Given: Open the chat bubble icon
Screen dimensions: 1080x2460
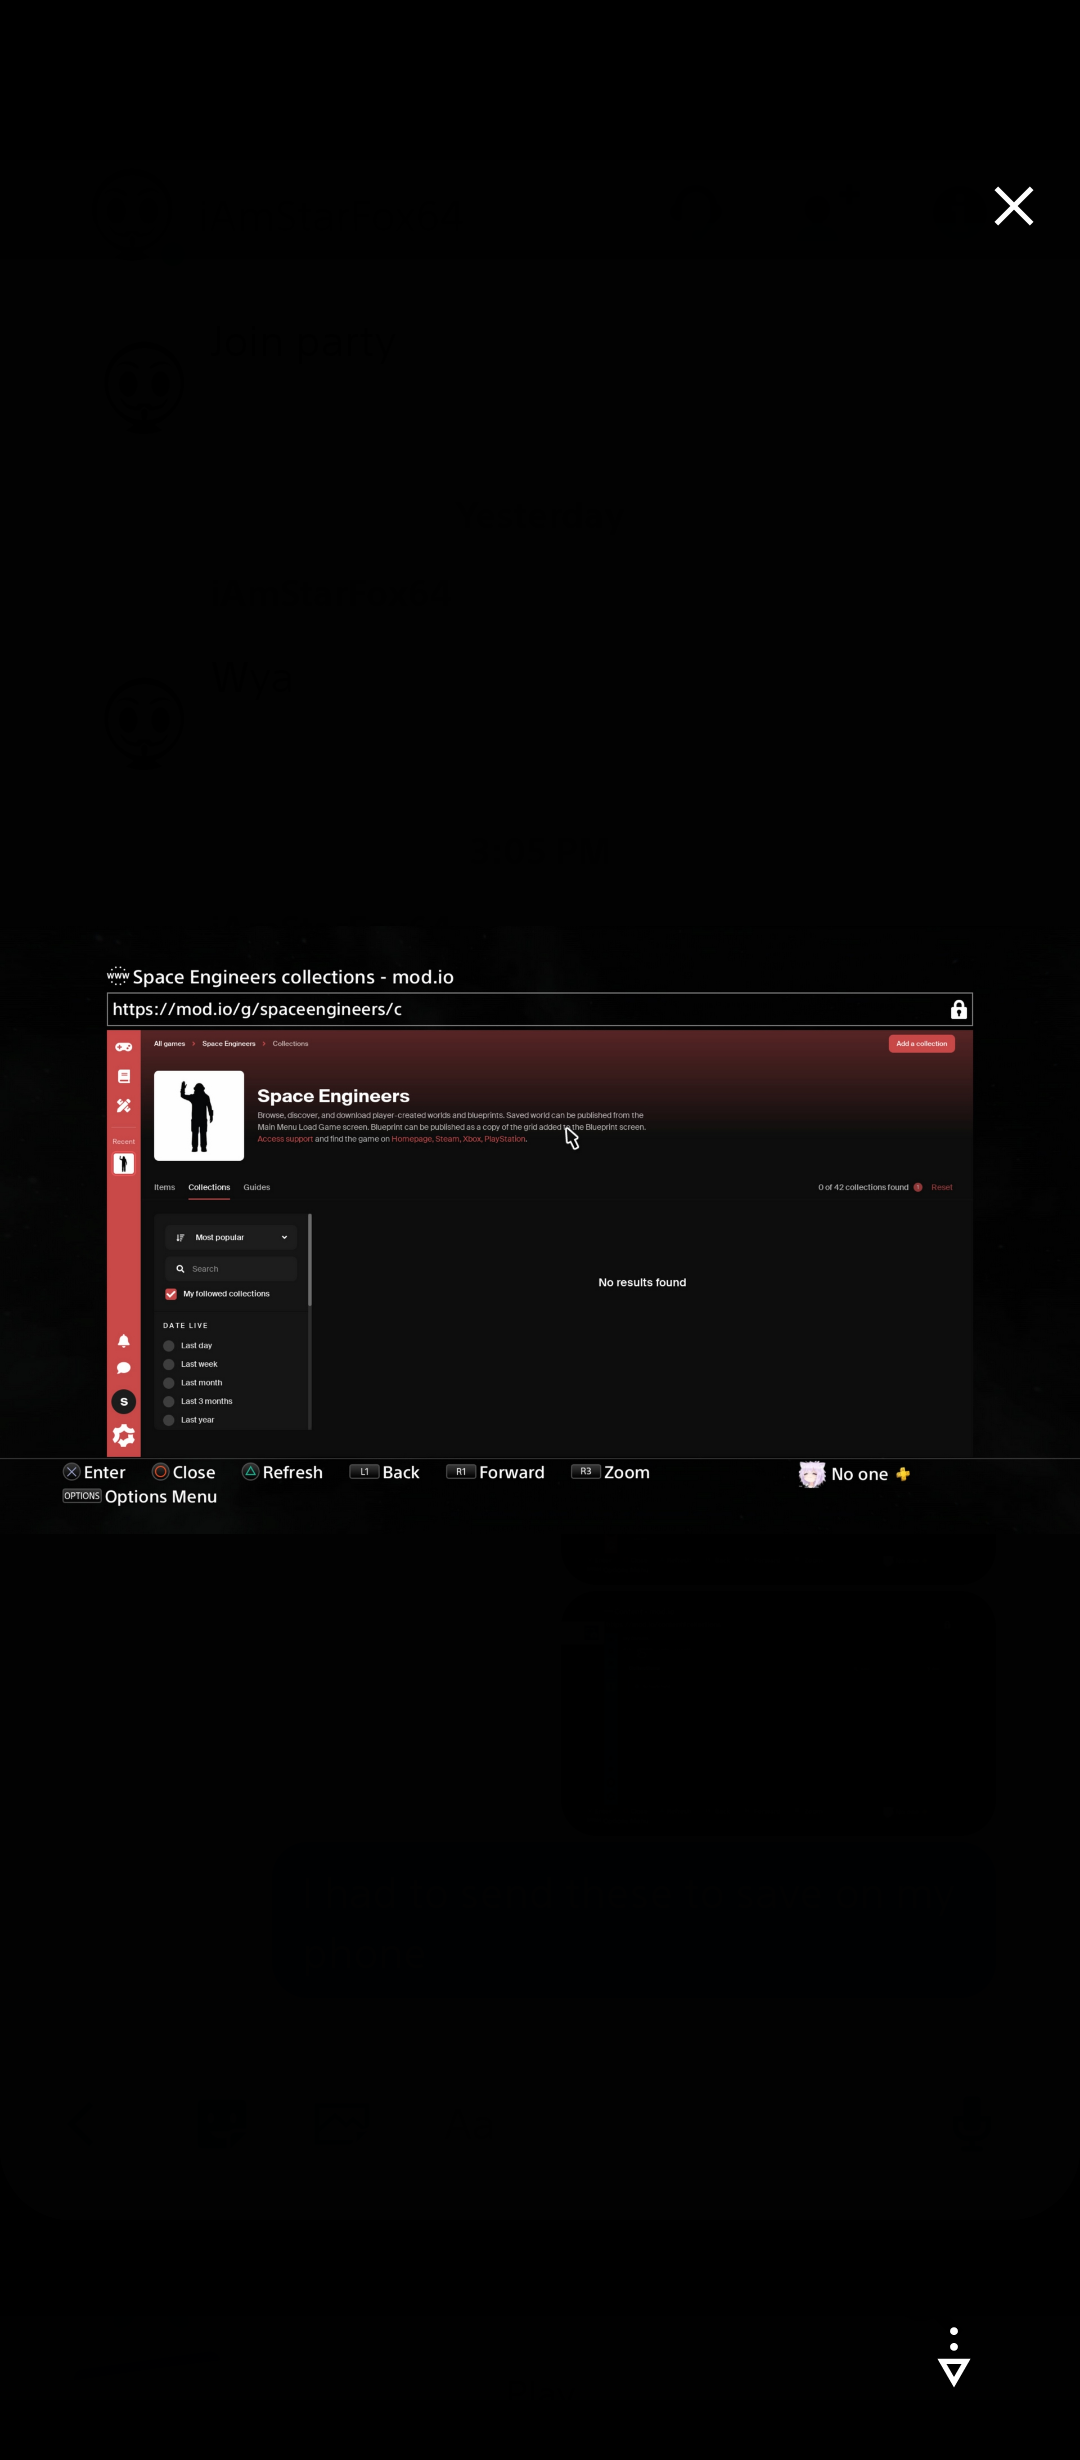Looking at the screenshot, I should point(123,1368).
